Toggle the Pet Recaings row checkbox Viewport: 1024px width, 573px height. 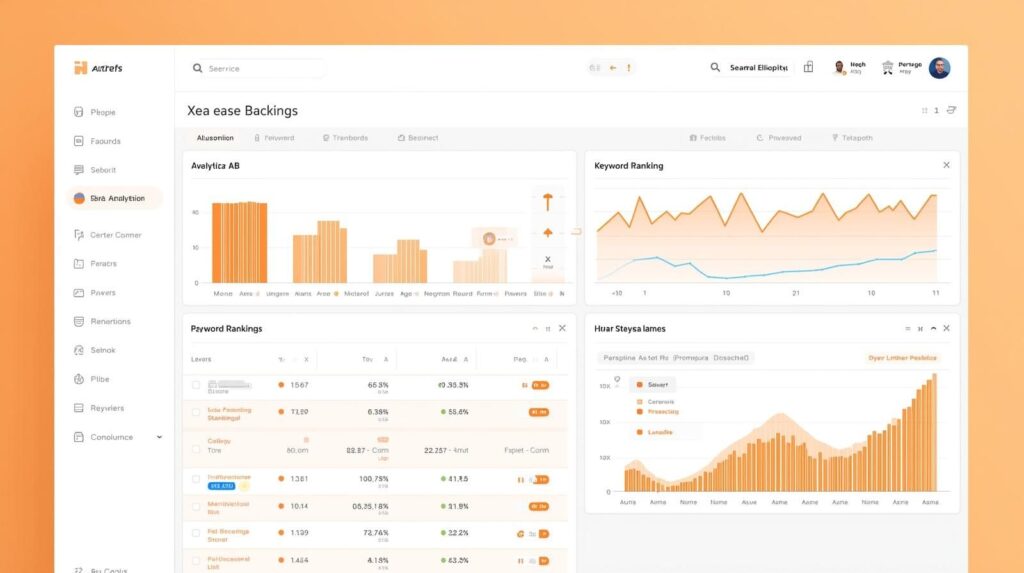[196, 534]
